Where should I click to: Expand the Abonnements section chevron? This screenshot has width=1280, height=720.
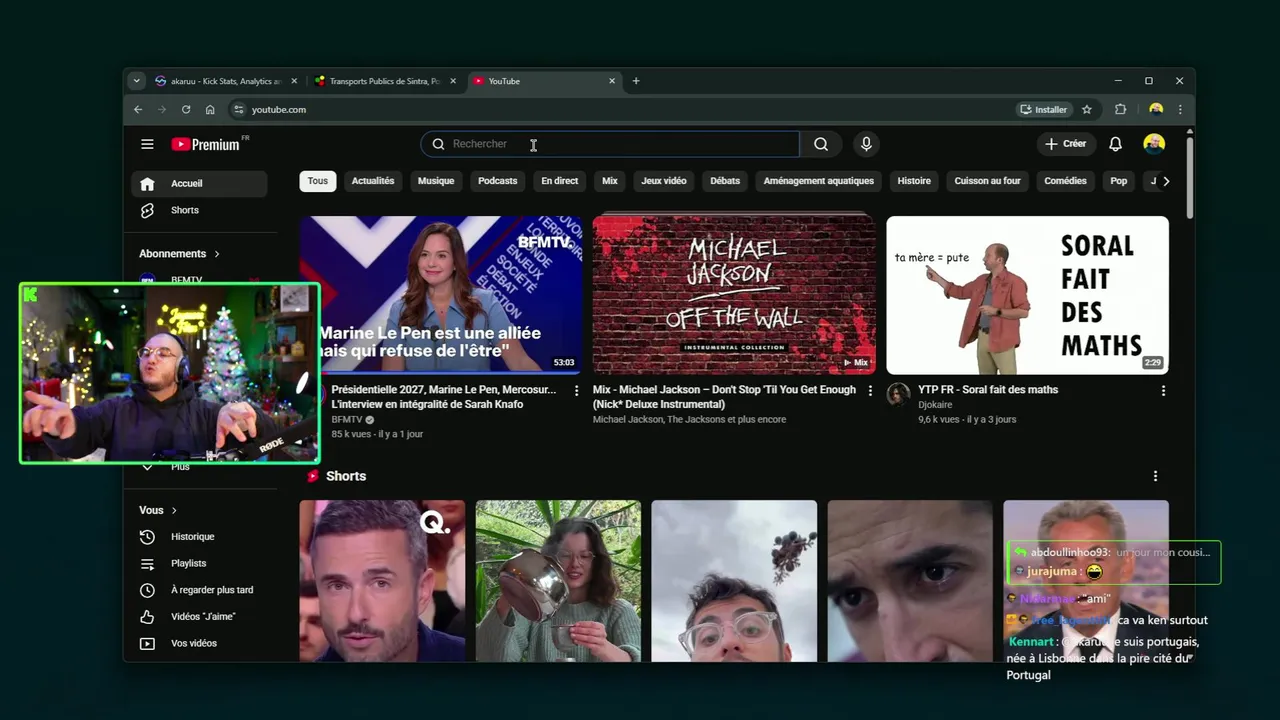[x=216, y=254]
